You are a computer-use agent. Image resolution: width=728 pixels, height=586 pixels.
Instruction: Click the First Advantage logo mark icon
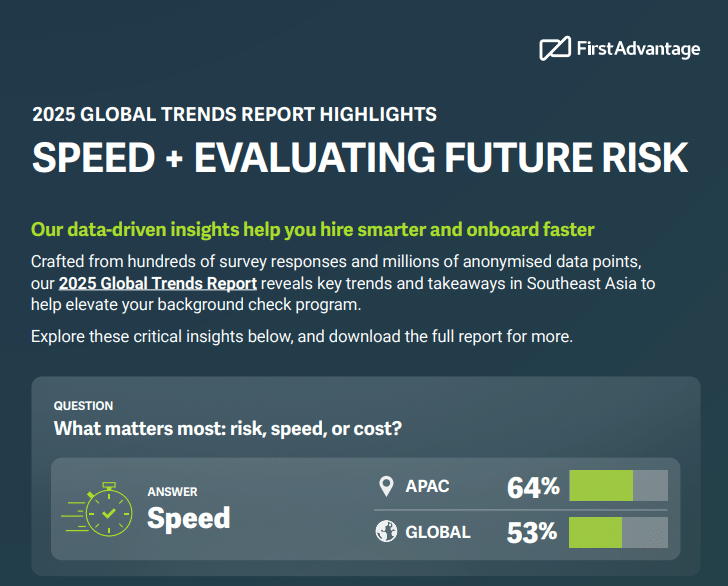pyautogui.click(x=554, y=48)
